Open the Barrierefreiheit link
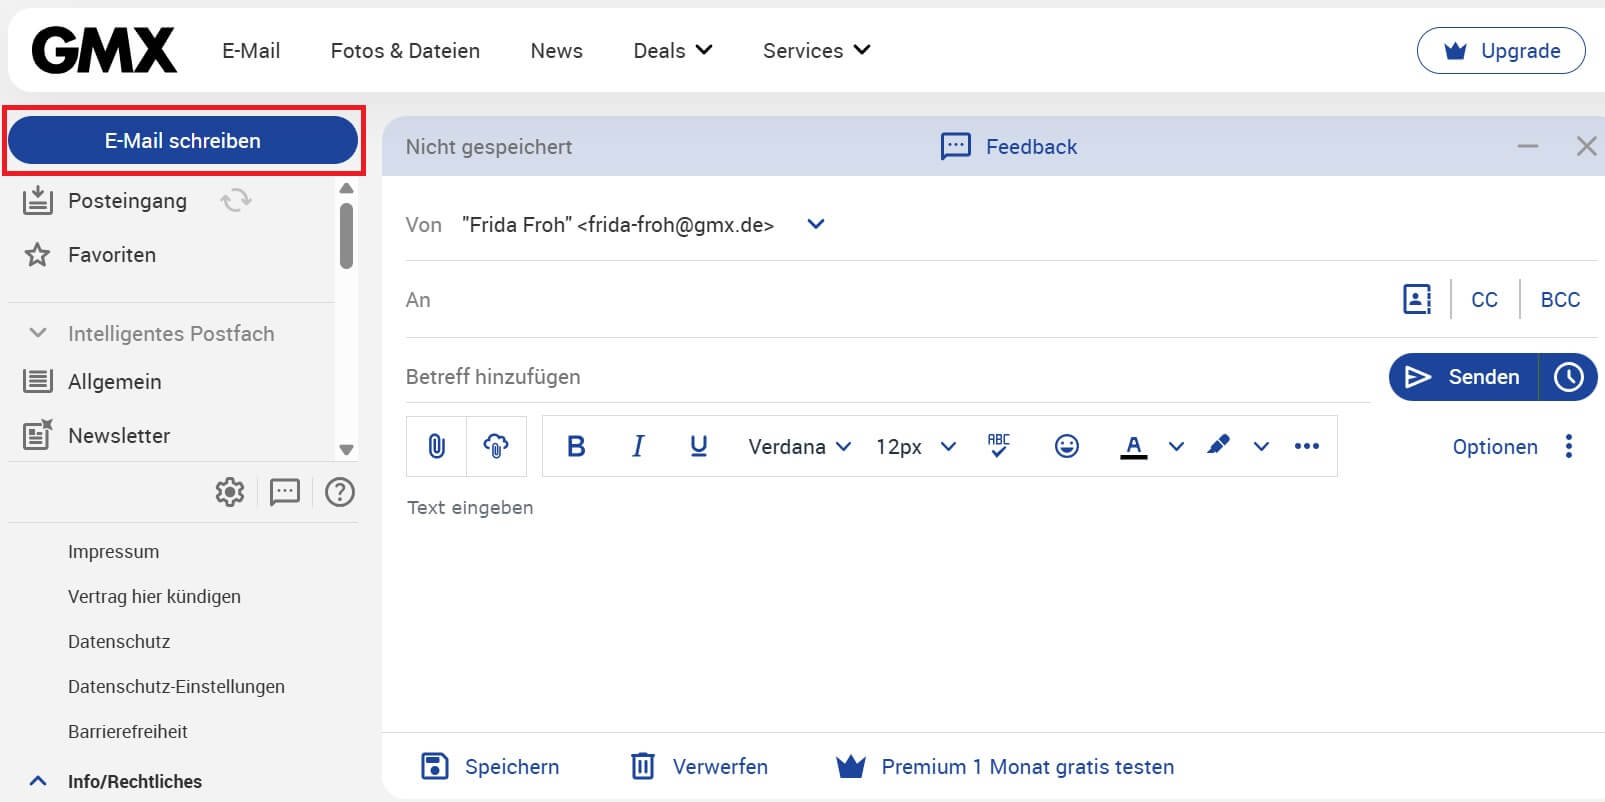 click(128, 731)
